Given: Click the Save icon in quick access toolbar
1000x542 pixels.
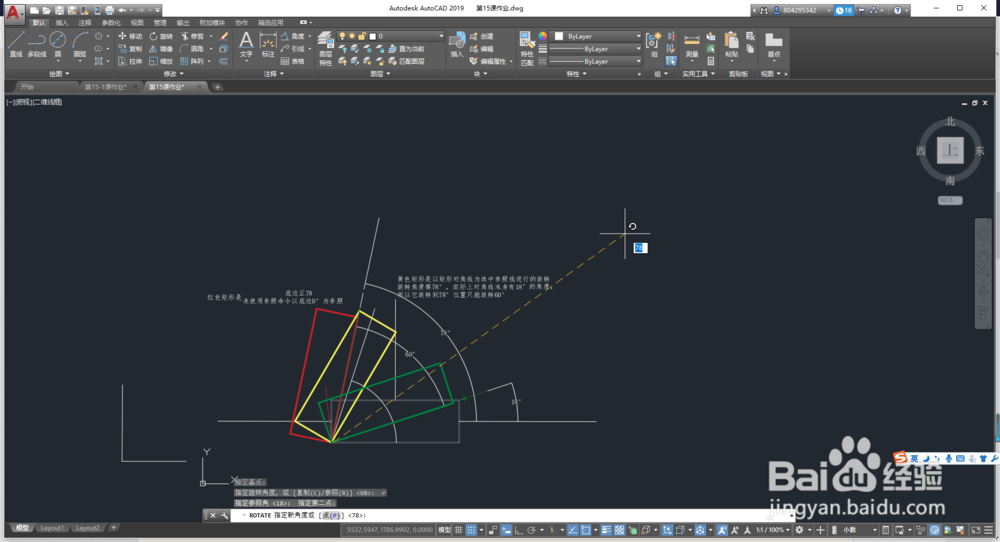Looking at the screenshot, I should point(59,10).
